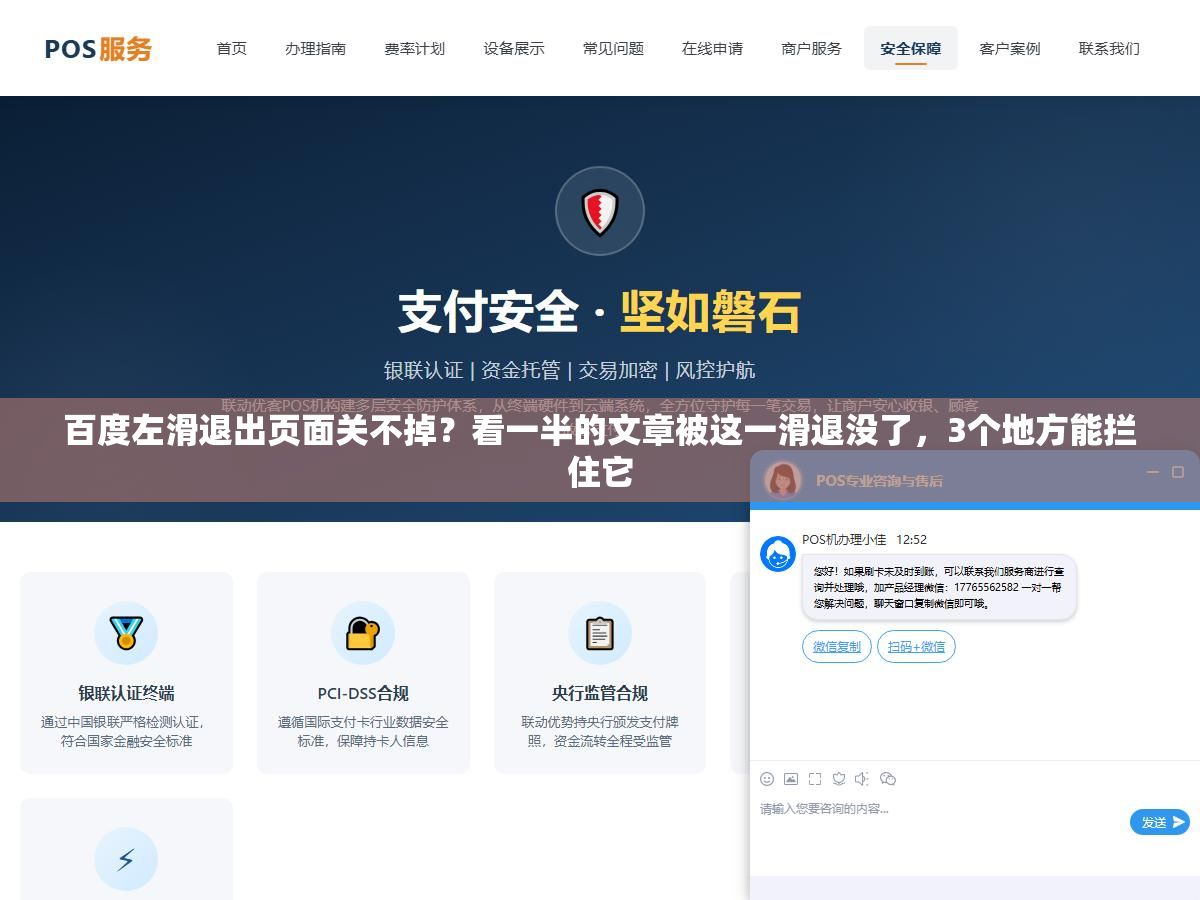Click the POS专业咨询与售后 chat title

tap(879, 480)
